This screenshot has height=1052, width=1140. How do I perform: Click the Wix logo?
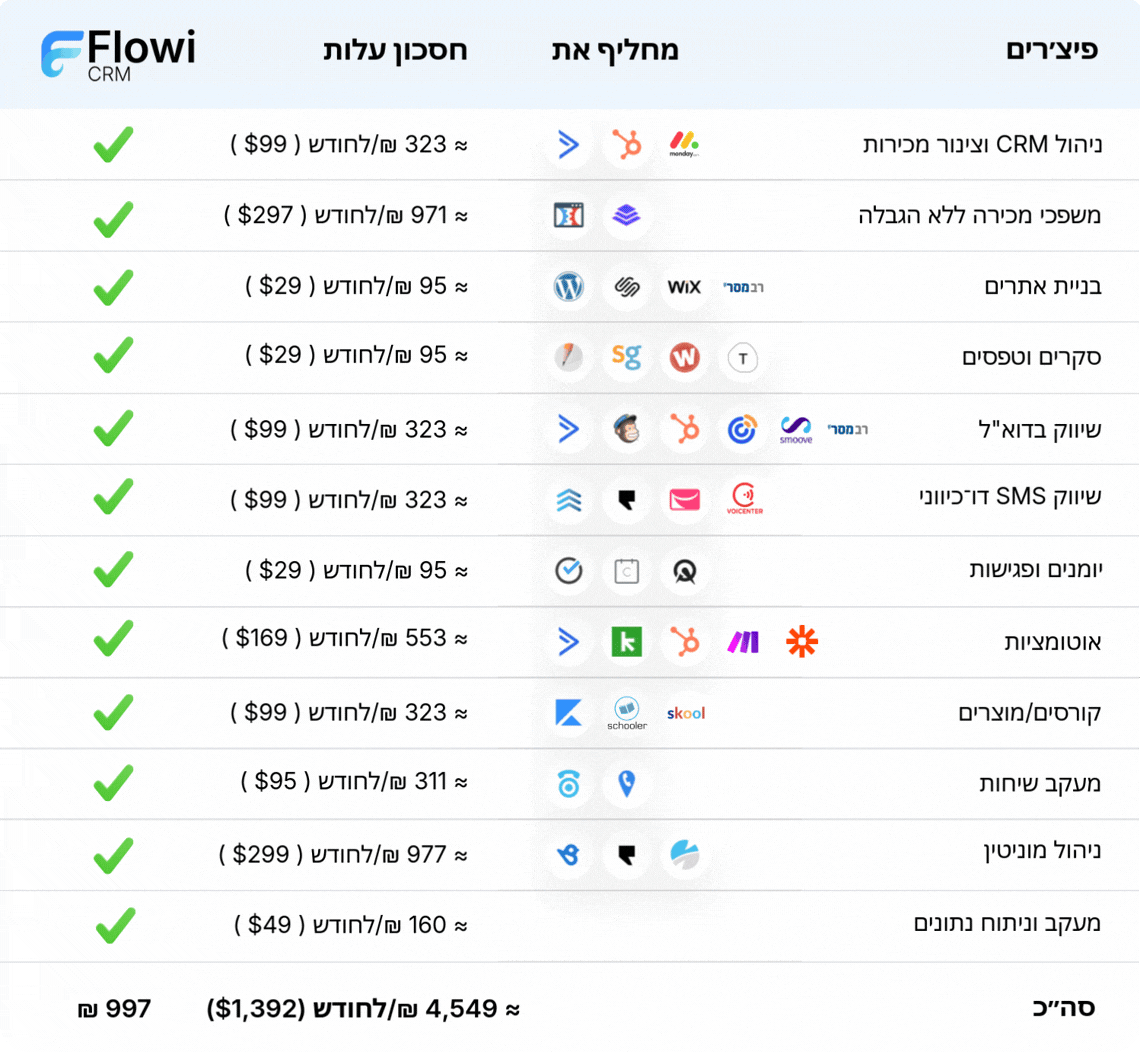684,288
